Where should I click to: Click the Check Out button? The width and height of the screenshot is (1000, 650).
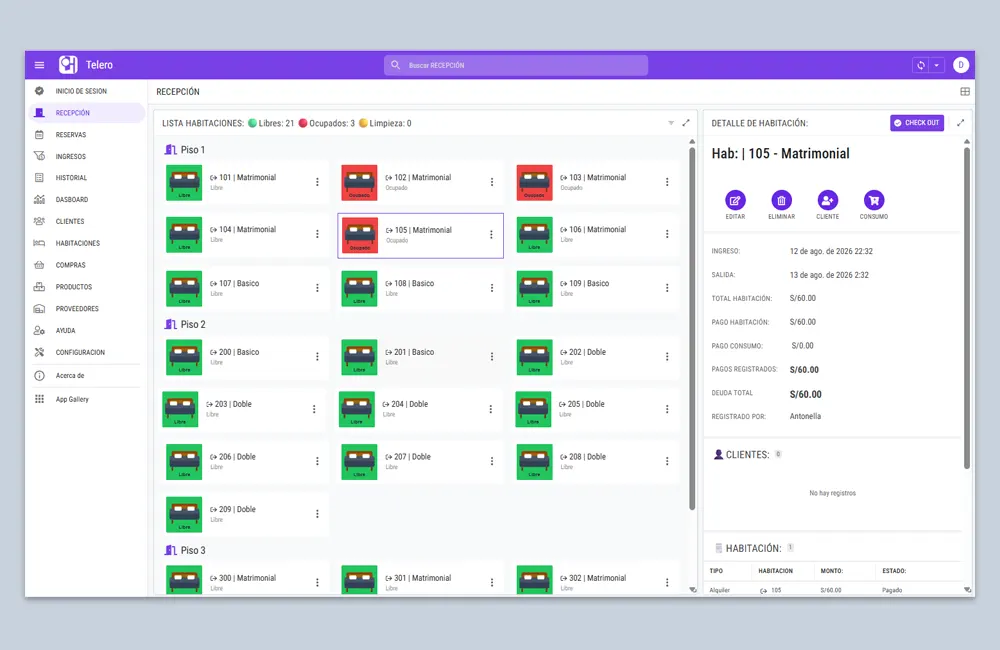[x=916, y=122]
